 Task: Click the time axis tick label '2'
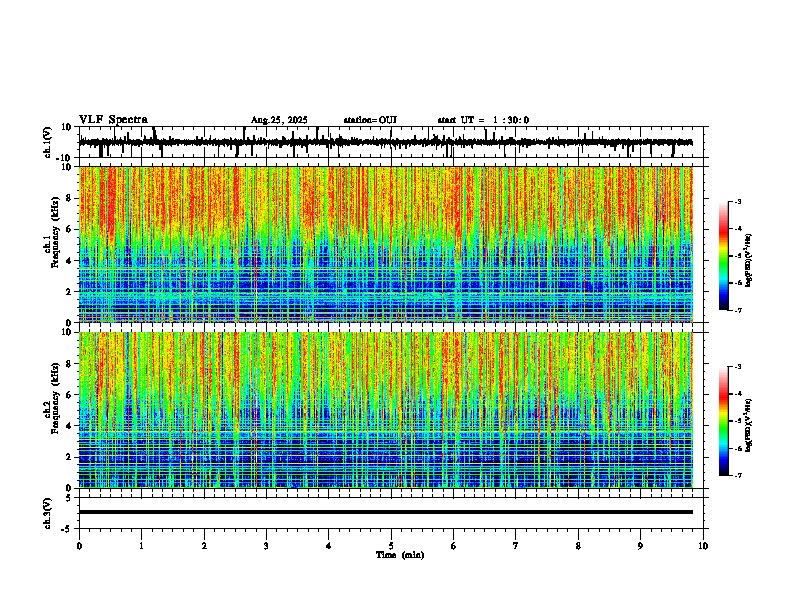pos(204,546)
